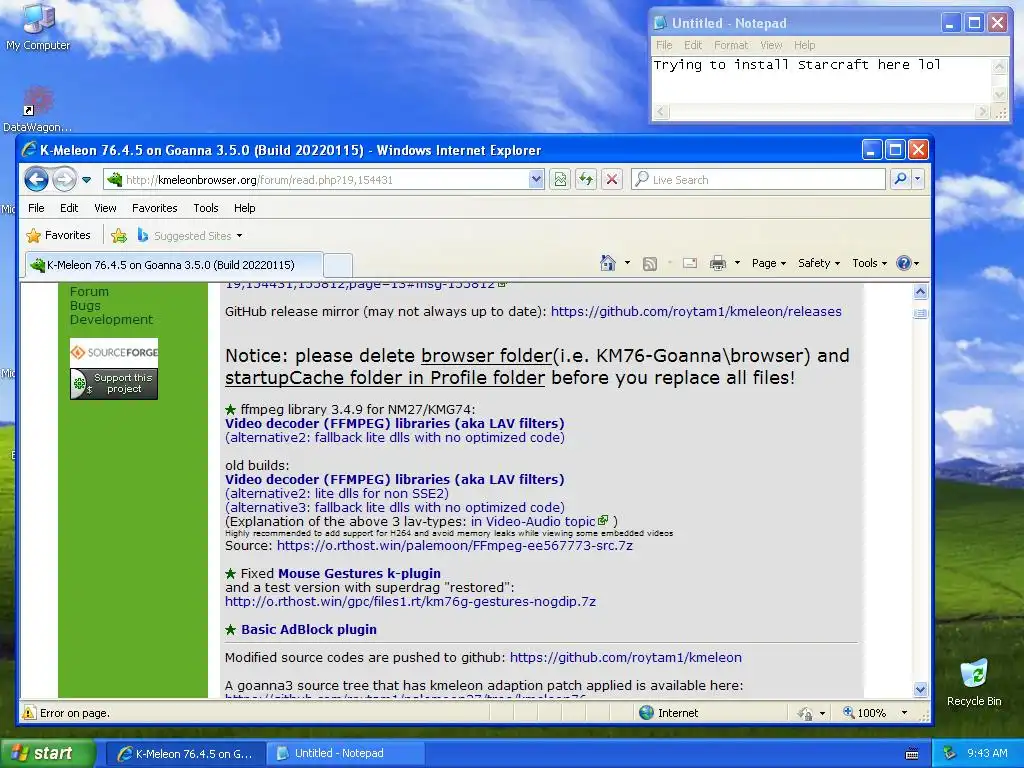Open the Page command bar menu
Screen dimensions: 1024x768
pyautogui.click(x=769, y=263)
